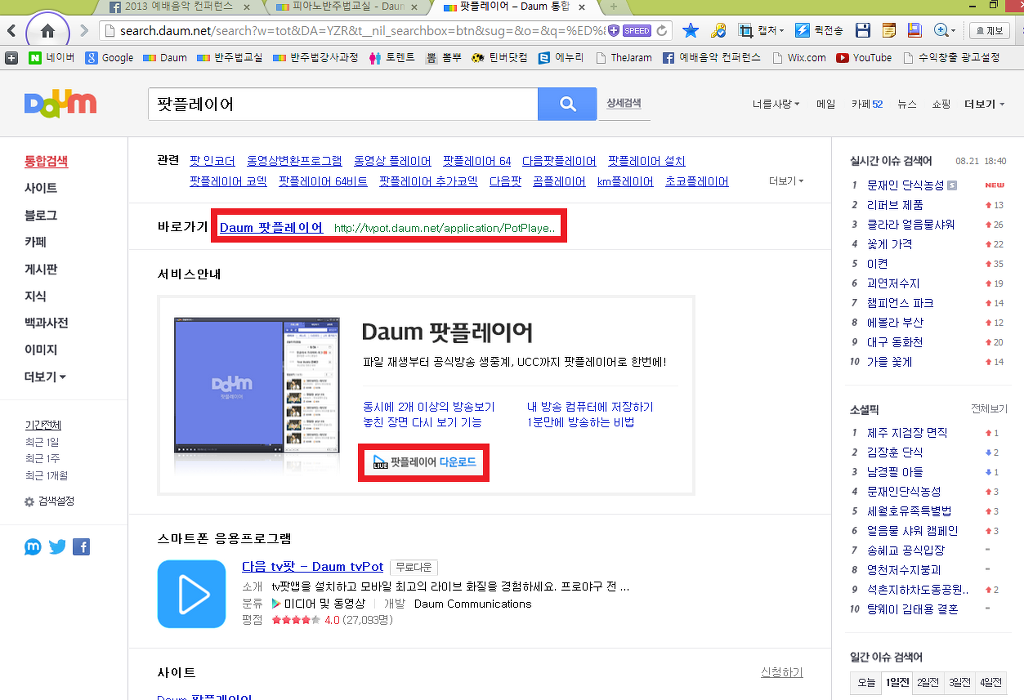Expand the related searches 더보기 toggle
Viewport: 1024px width, 700px height.
[x=786, y=181]
